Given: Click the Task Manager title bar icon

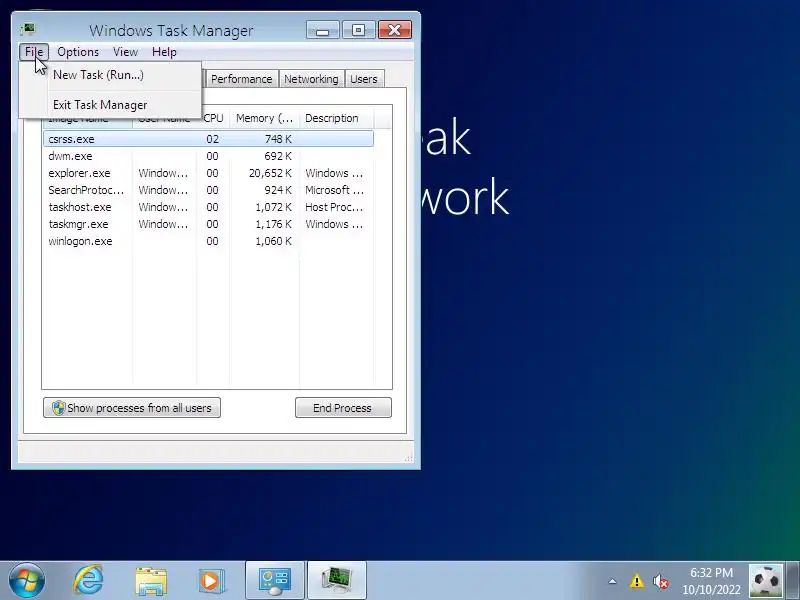Looking at the screenshot, I should coord(28,30).
